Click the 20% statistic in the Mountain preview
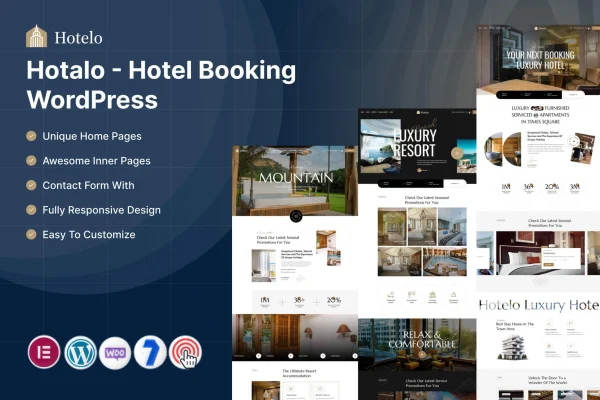The width and height of the screenshot is (600, 400). pos(334,300)
